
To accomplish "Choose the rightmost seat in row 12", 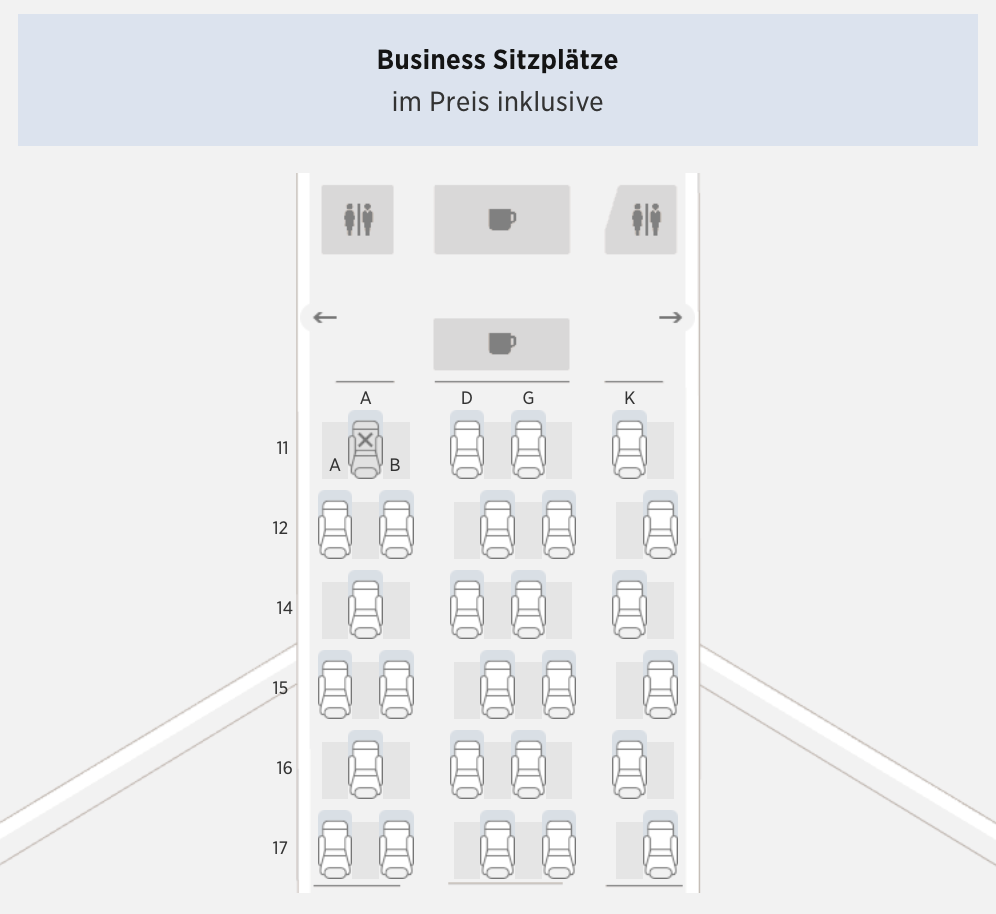I will pyautogui.click(x=660, y=527).
